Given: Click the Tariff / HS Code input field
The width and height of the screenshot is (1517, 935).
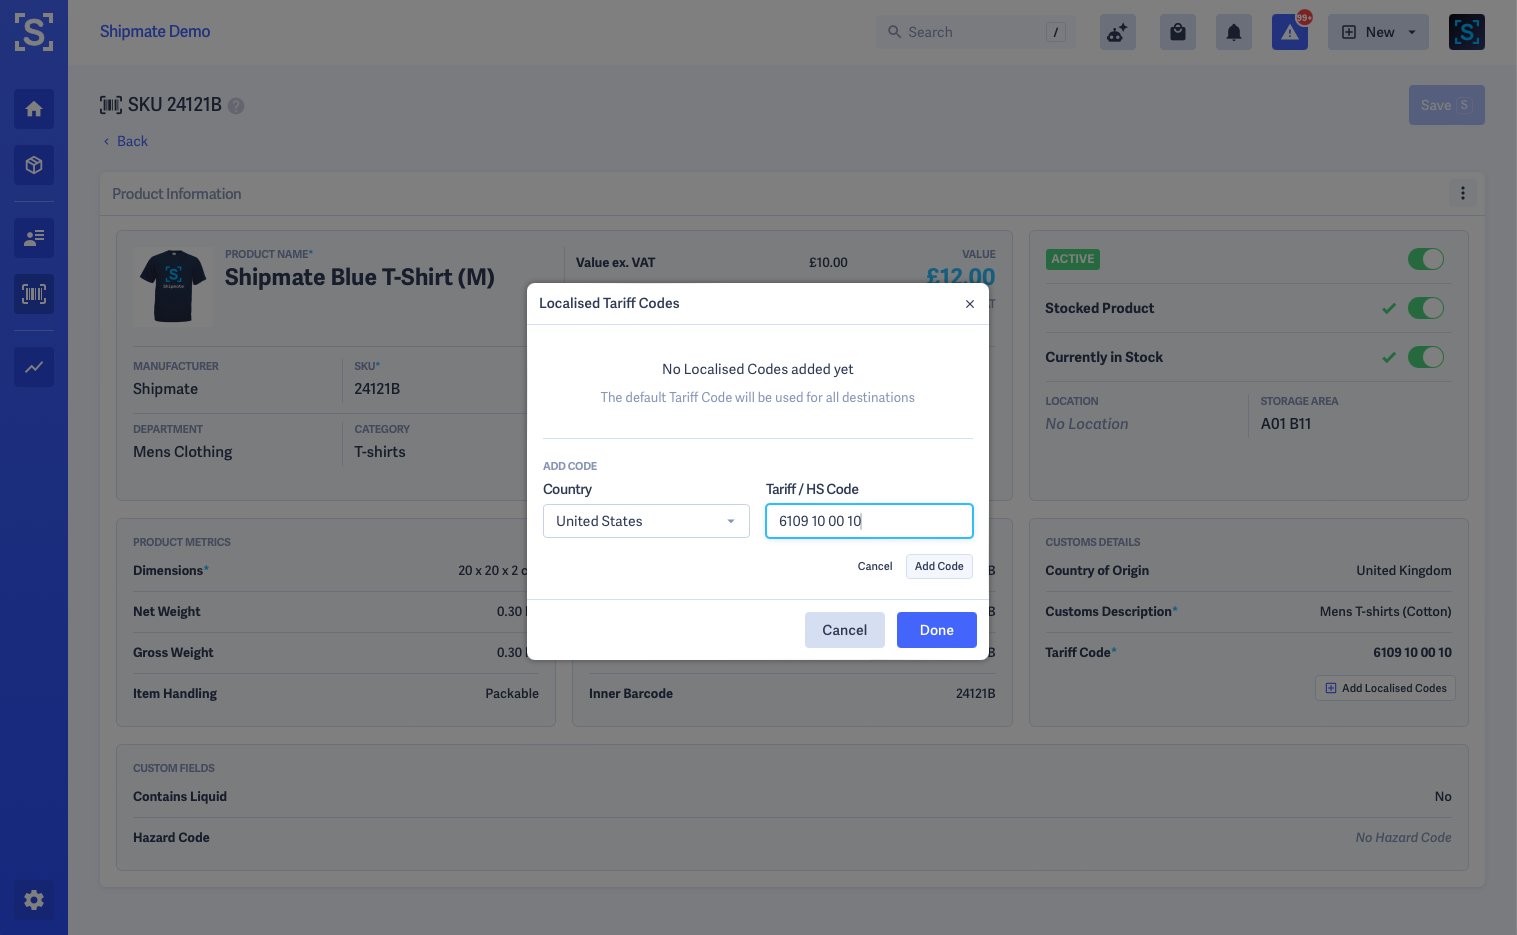Looking at the screenshot, I should point(869,521).
